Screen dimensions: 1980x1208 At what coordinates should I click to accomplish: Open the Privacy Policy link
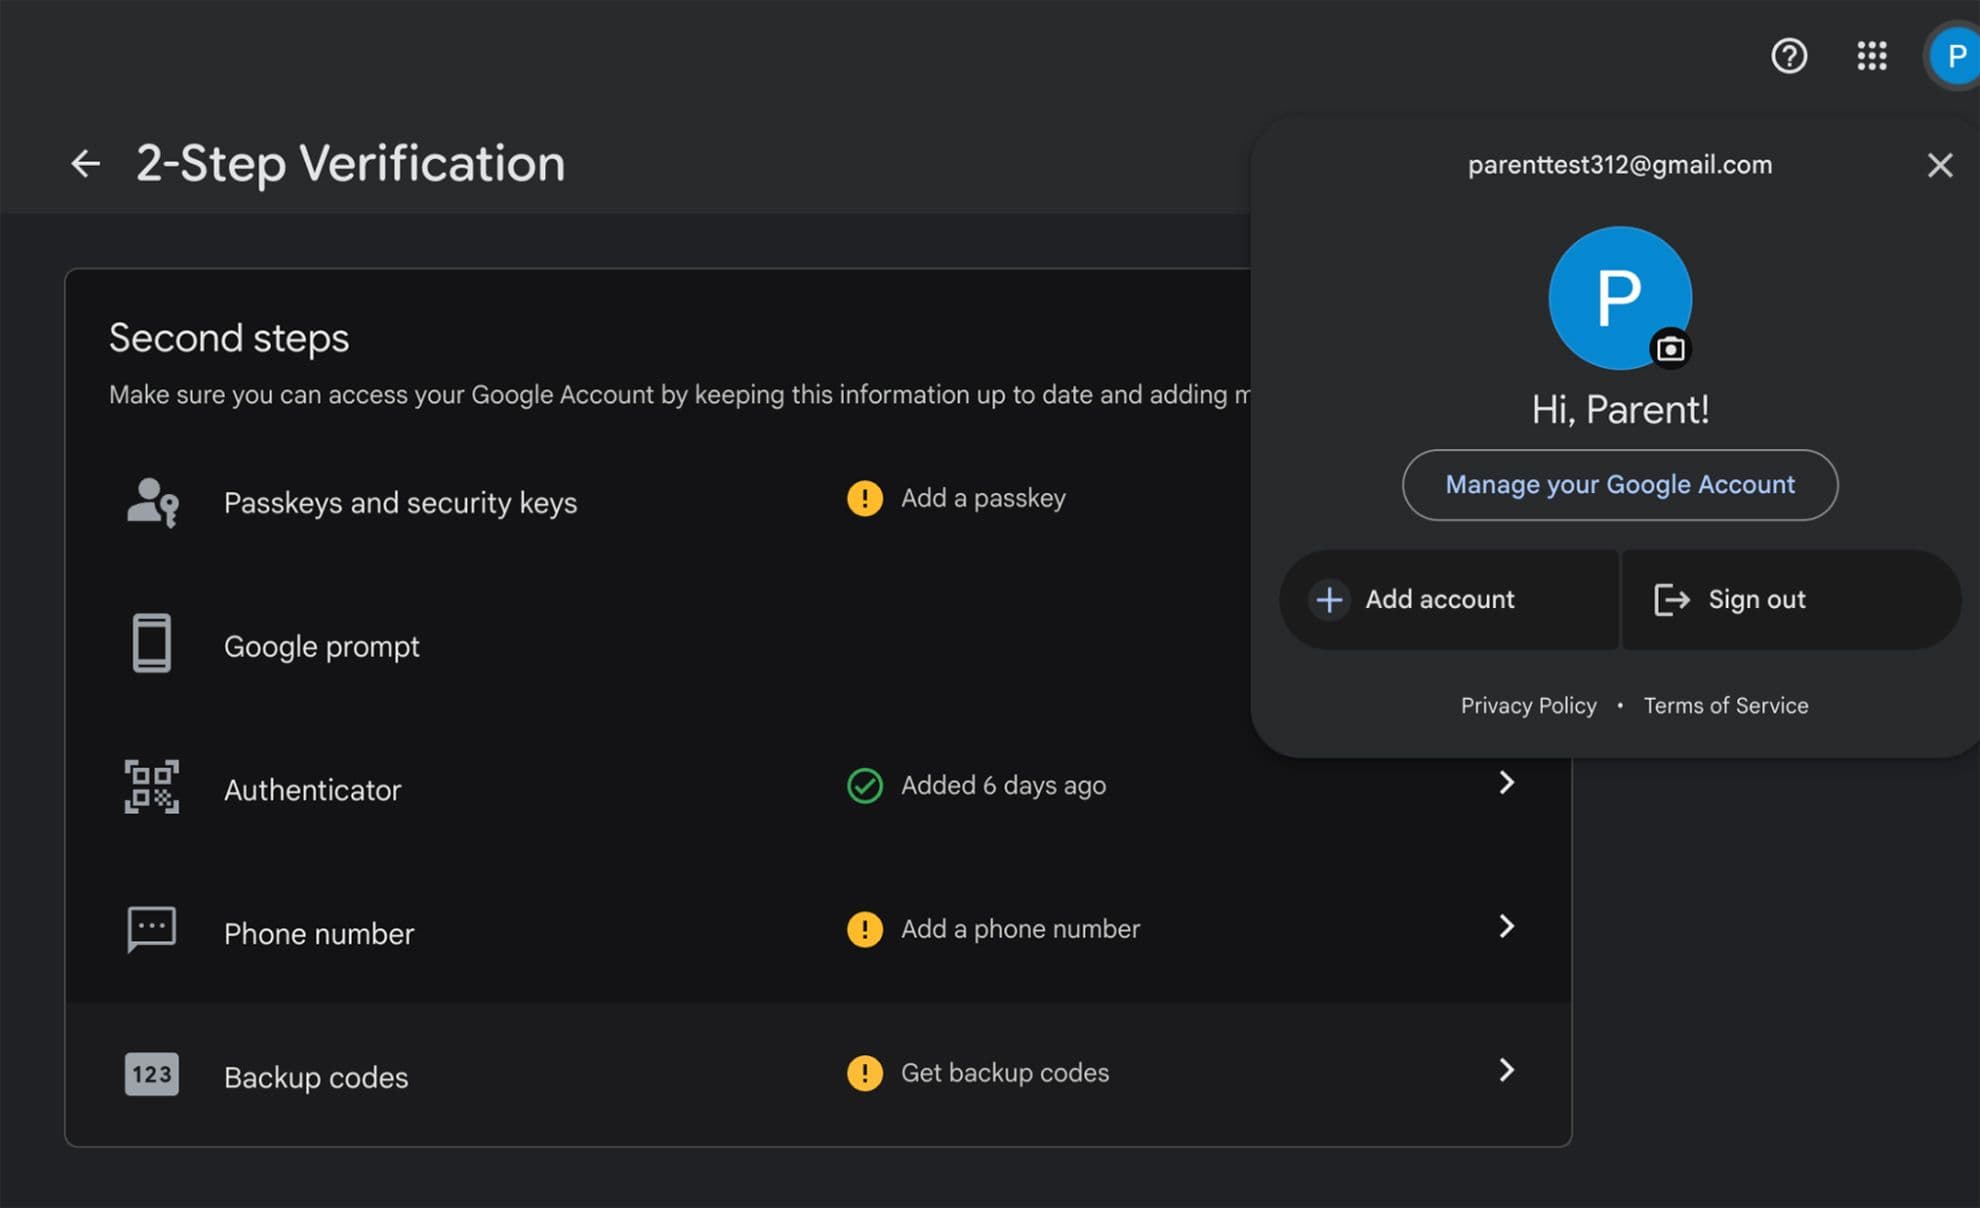pyautogui.click(x=1528, y=706)
